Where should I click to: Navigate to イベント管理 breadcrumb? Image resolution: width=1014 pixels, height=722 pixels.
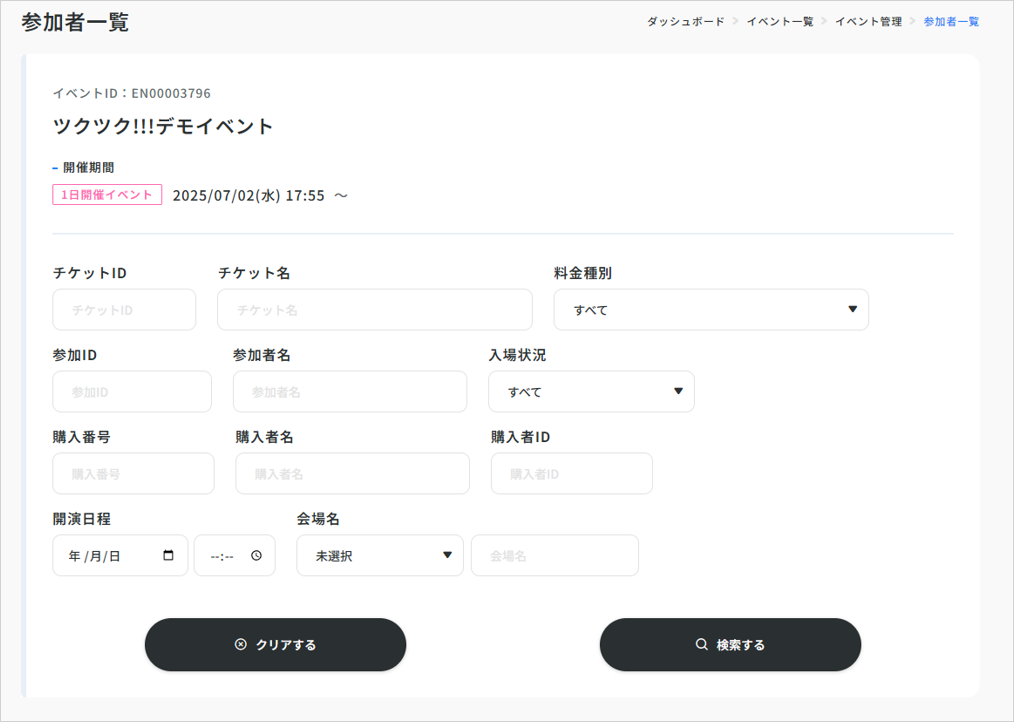pyautogui.click(x=868, y=21)
